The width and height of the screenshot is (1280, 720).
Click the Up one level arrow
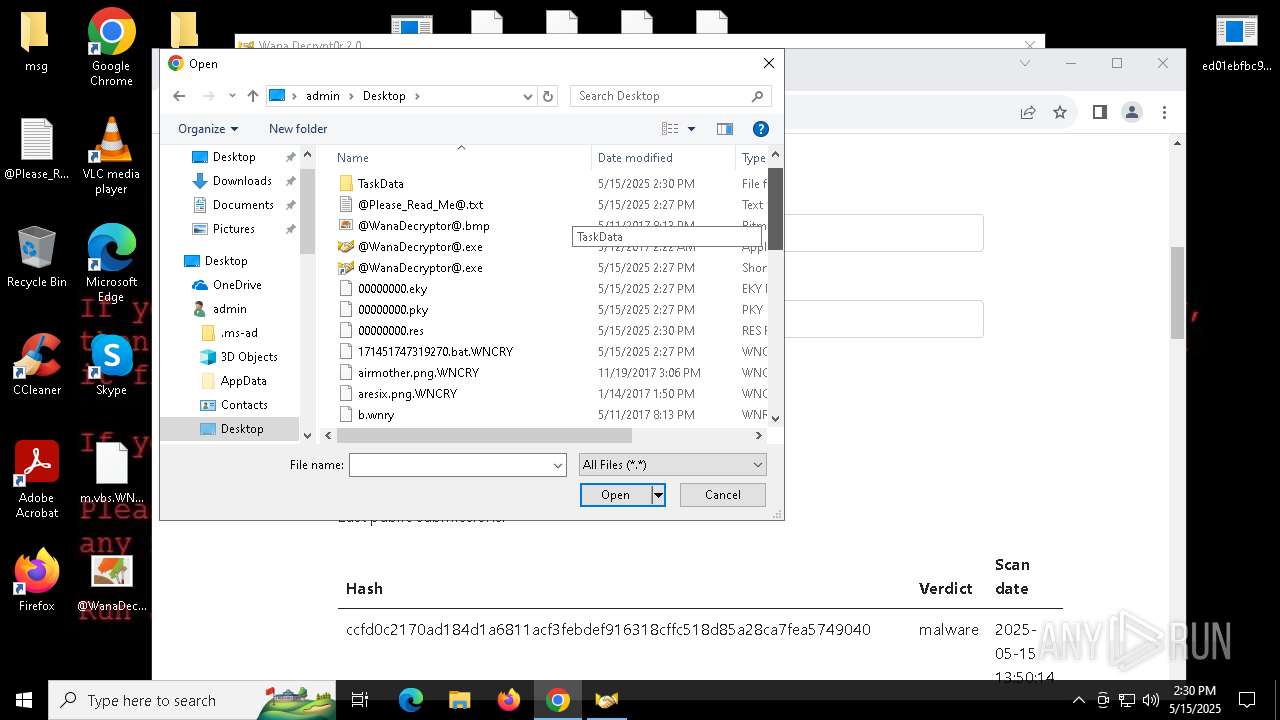[x=253, y=96]
